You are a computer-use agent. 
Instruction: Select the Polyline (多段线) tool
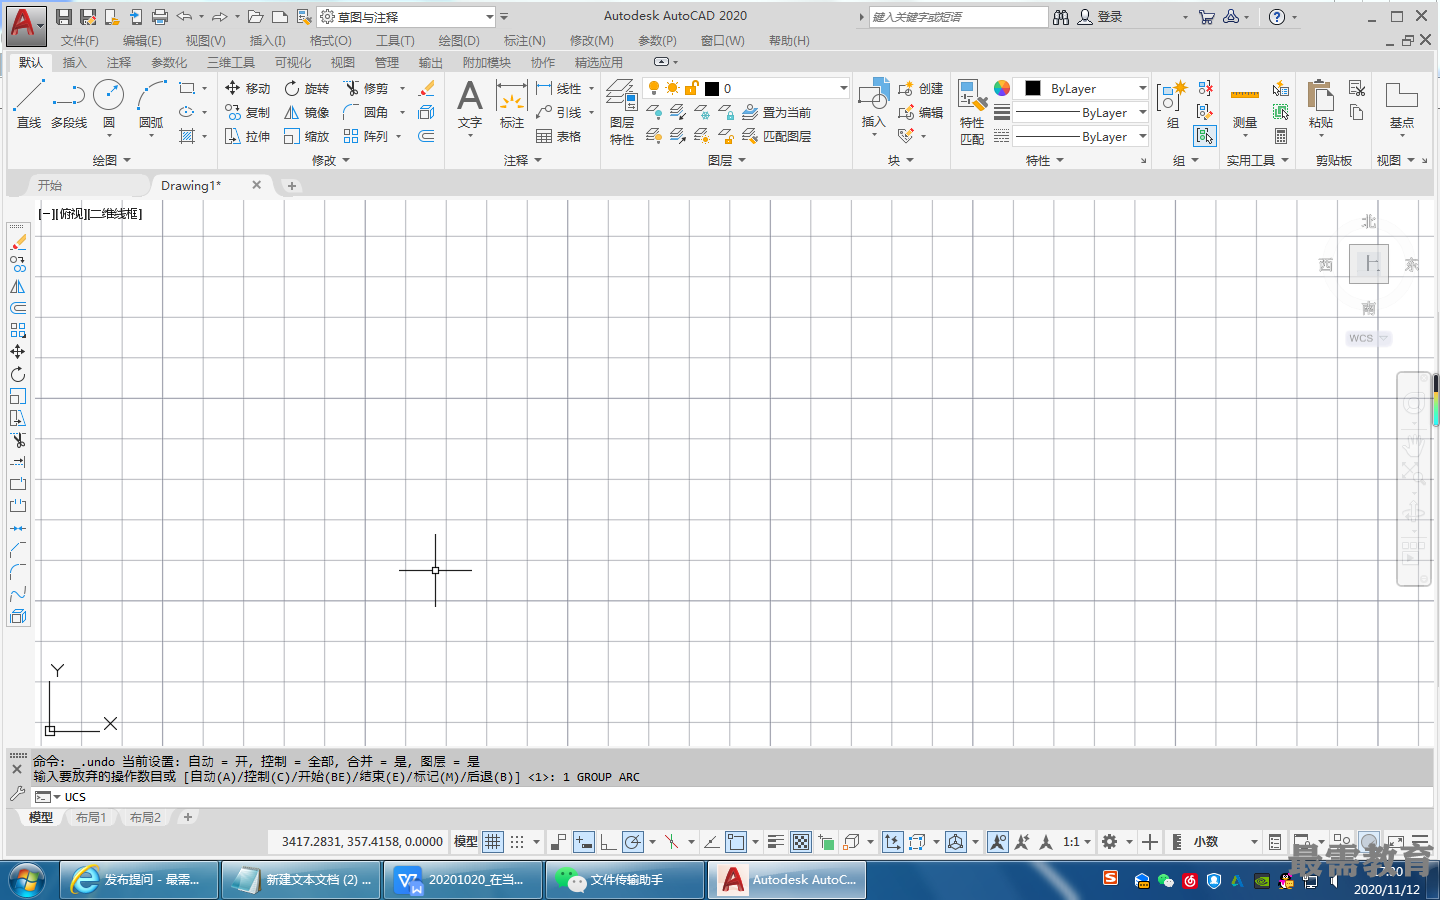click(x=69, y=104)
